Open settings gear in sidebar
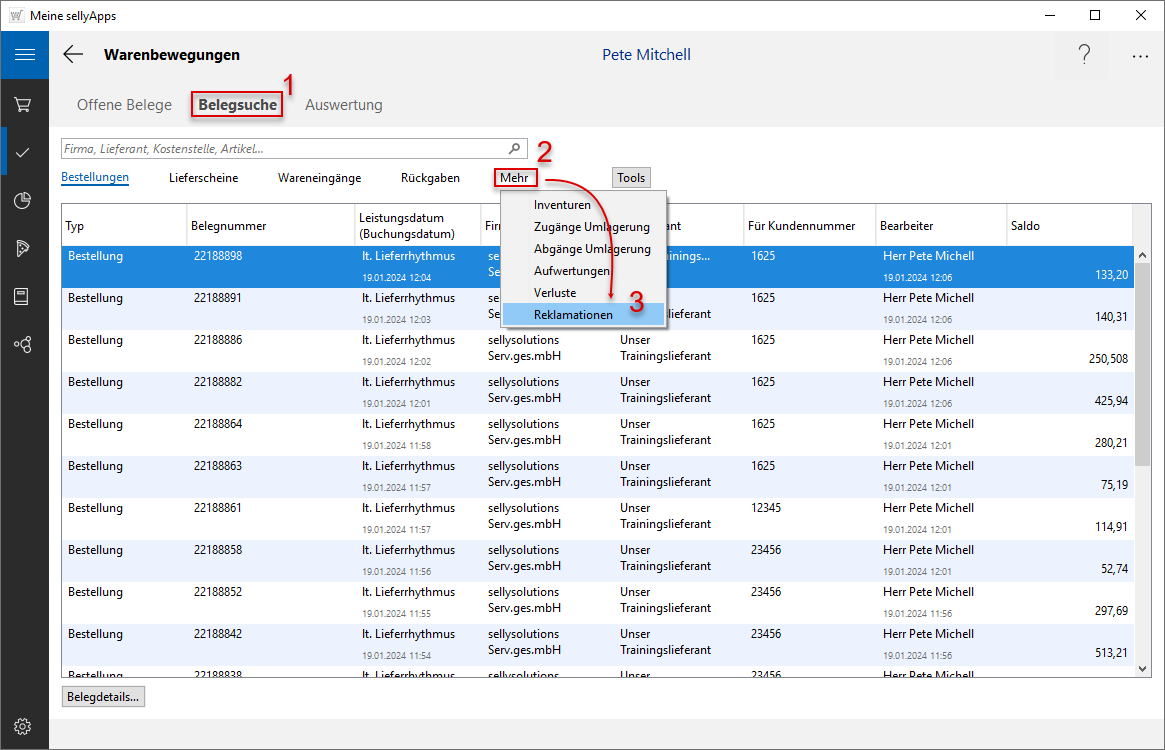 pos(23,726)
